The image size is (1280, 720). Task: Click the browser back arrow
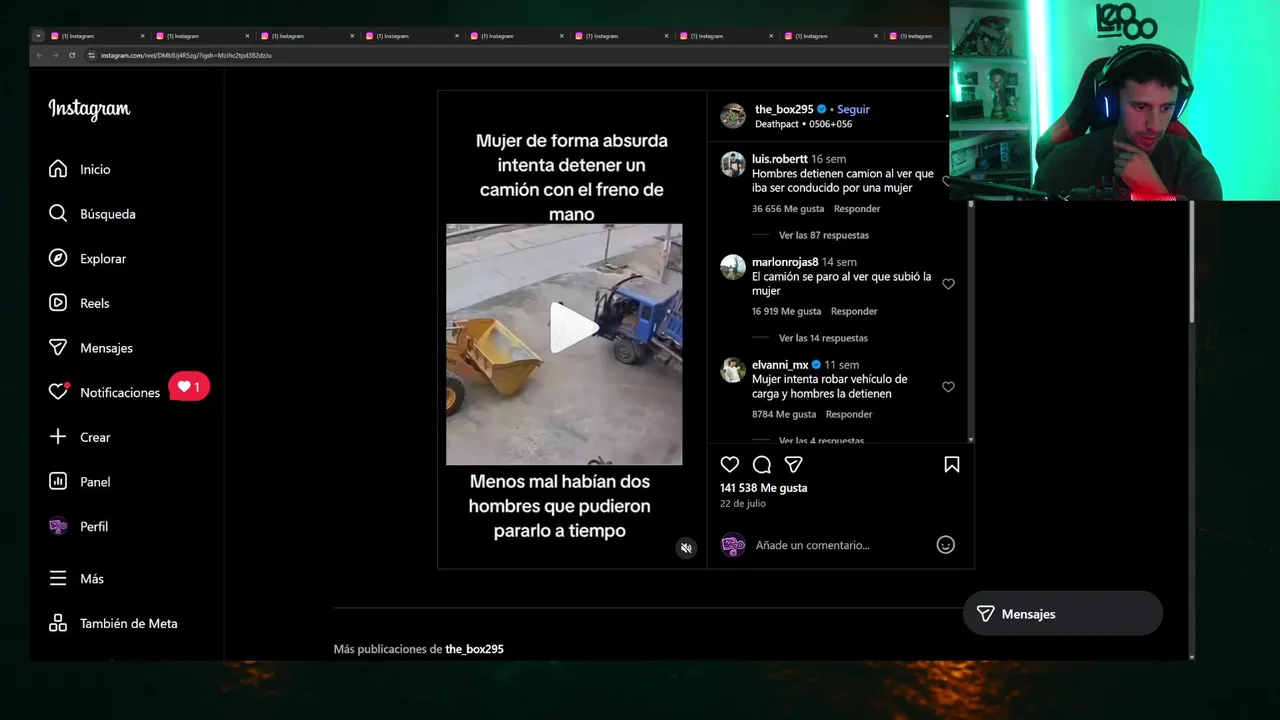point(40,55)
